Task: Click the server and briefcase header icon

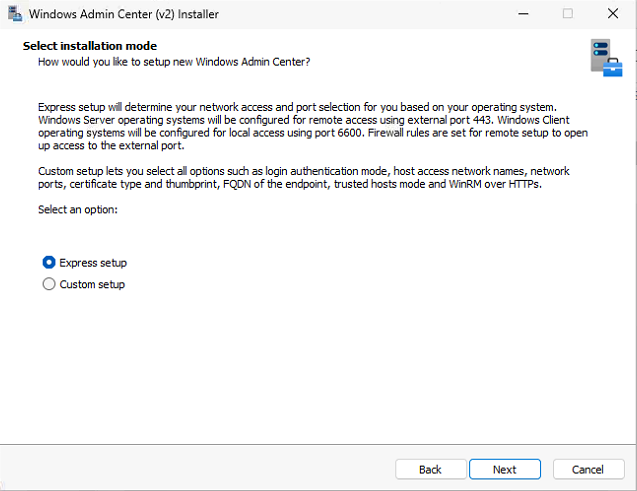Action: (606, 58)
